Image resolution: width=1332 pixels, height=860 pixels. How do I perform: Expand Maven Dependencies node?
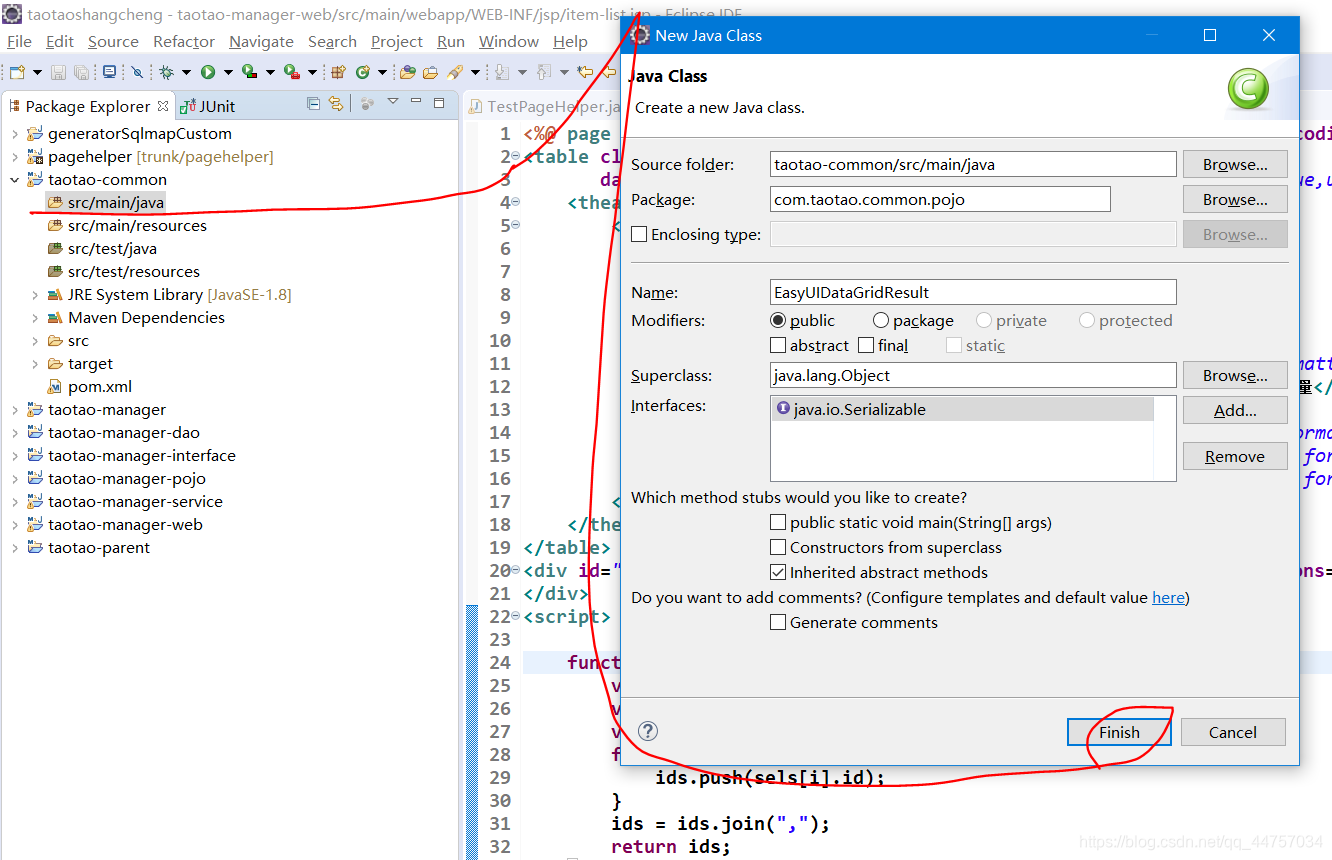(35, 318)
